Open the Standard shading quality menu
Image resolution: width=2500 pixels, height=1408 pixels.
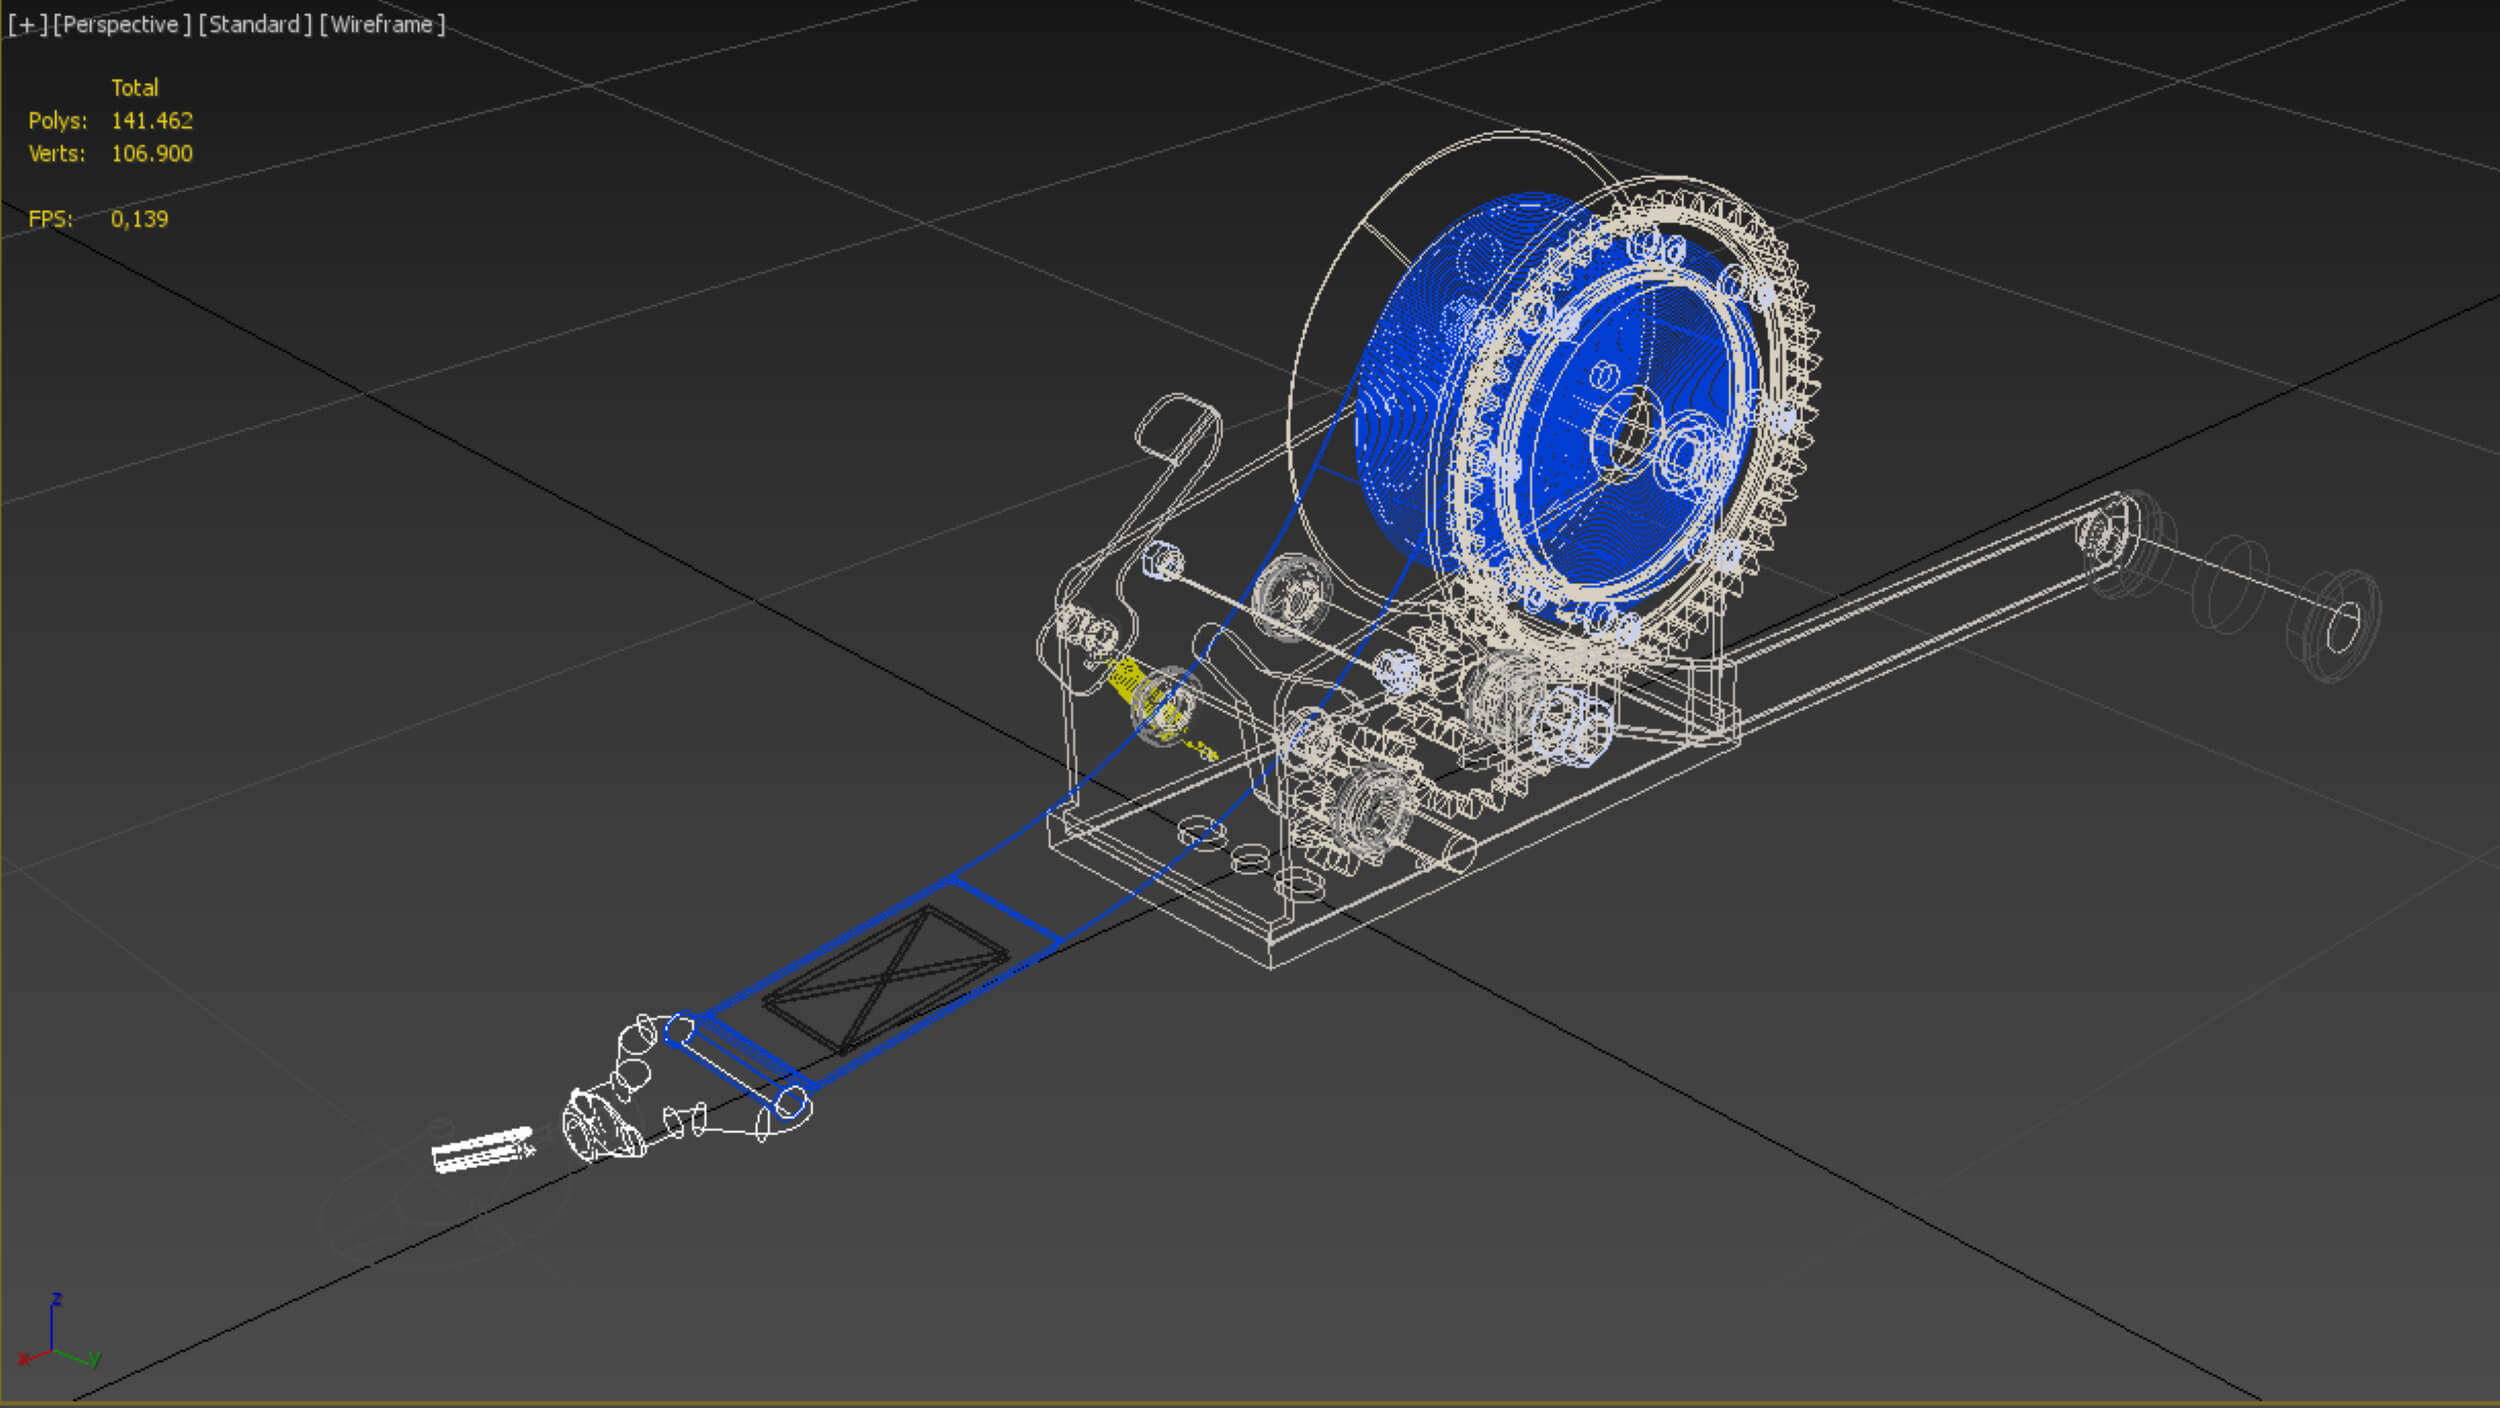click(x=254, y=25)
